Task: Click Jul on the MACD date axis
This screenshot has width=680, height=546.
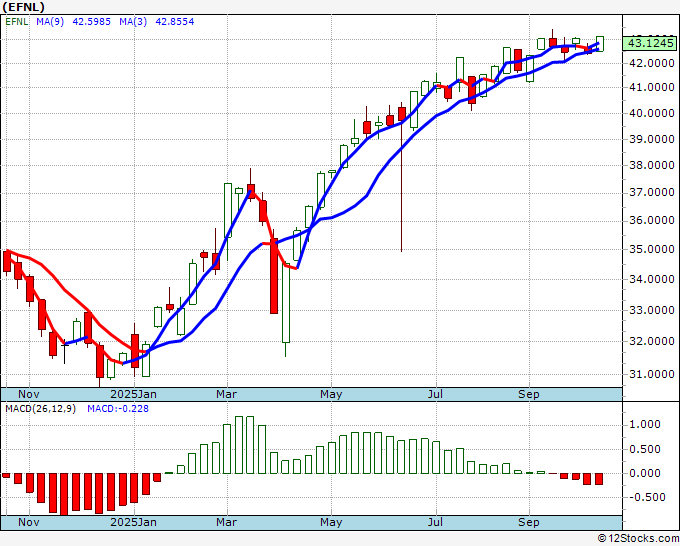Action: point(435,522)
